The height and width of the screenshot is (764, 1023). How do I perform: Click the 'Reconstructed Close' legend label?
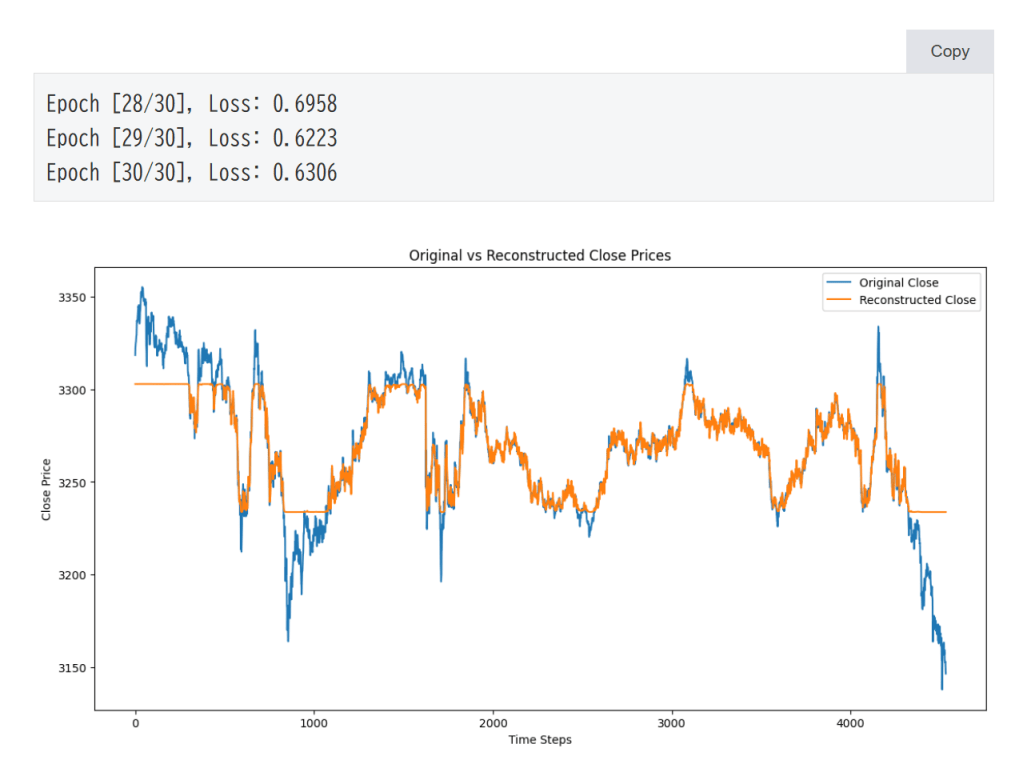[x=917, y=300]
